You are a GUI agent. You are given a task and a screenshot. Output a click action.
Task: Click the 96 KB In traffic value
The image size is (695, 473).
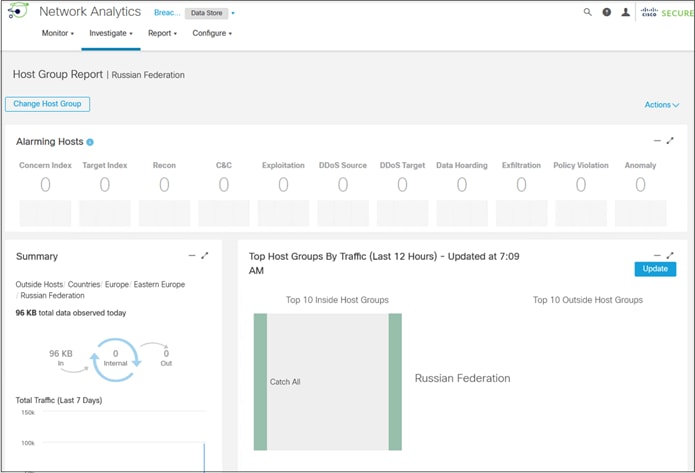[61, 354]
